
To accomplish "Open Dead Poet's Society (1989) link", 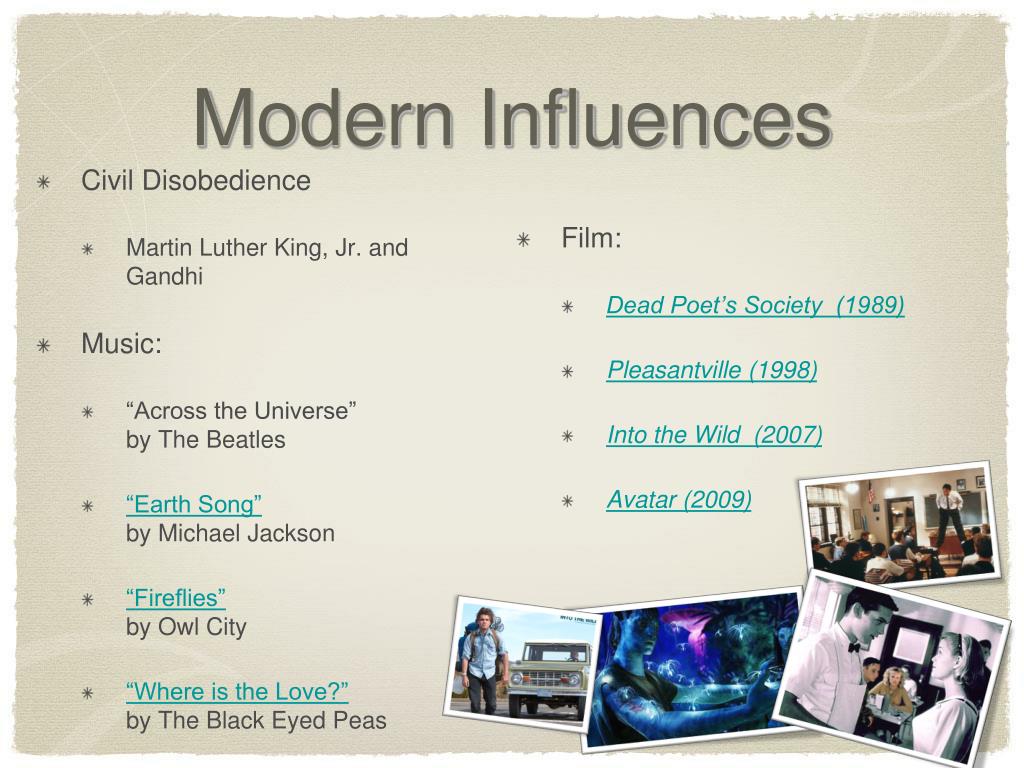I will [x=755, y=305].
